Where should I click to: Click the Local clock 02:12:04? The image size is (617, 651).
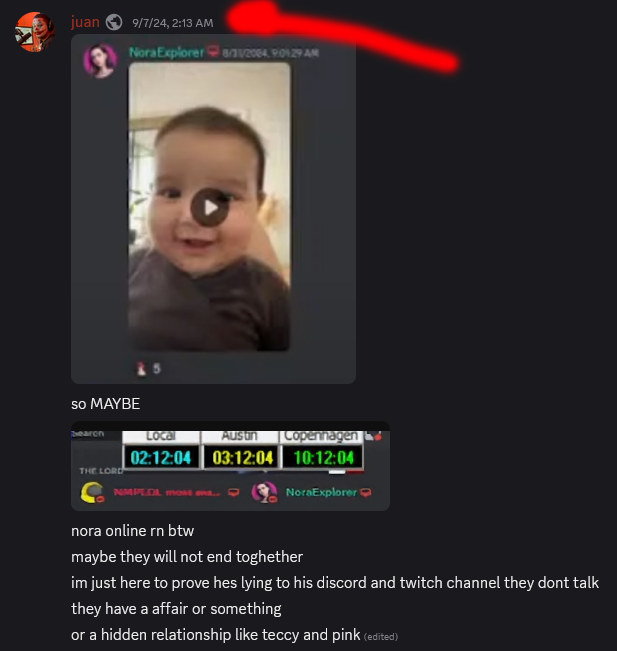pyautogui.click(x=161, y=457)
